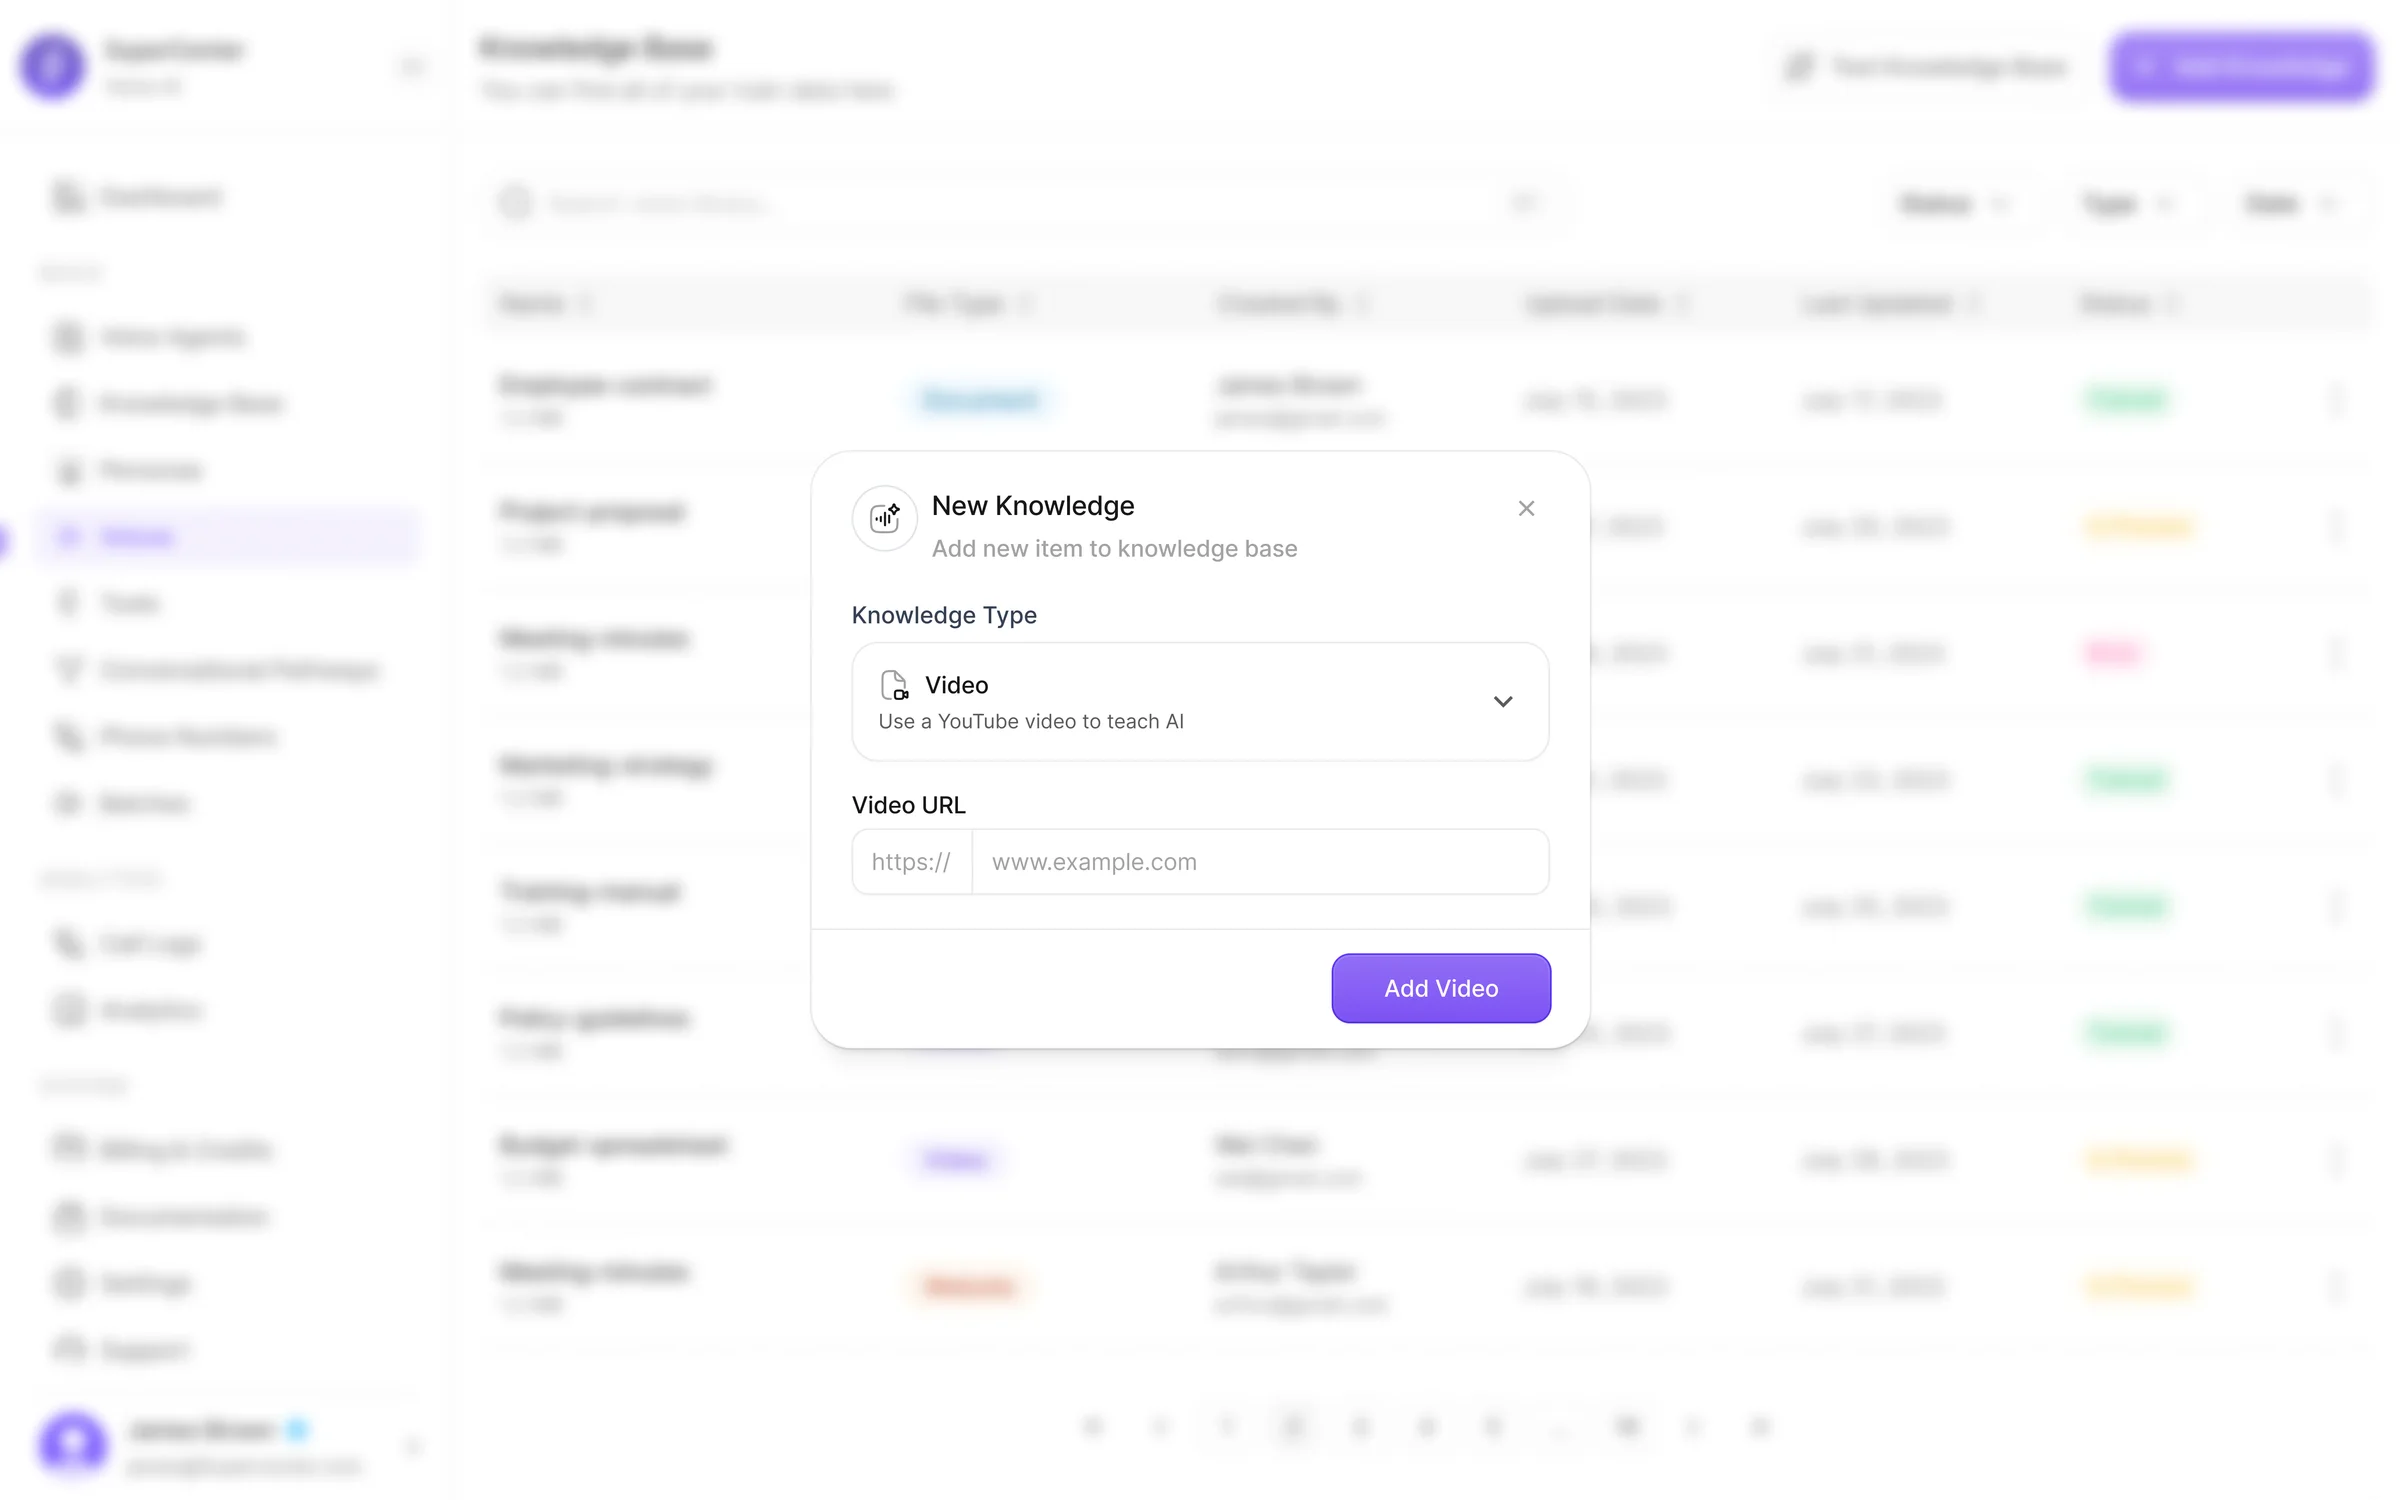Click inside the Video URL input field
Viewport: 2400px width, 1500px height.
[1259, 861]
